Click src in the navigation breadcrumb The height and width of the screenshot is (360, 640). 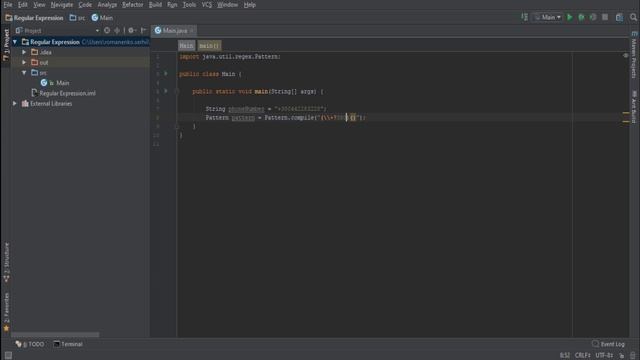coord(77,18)
